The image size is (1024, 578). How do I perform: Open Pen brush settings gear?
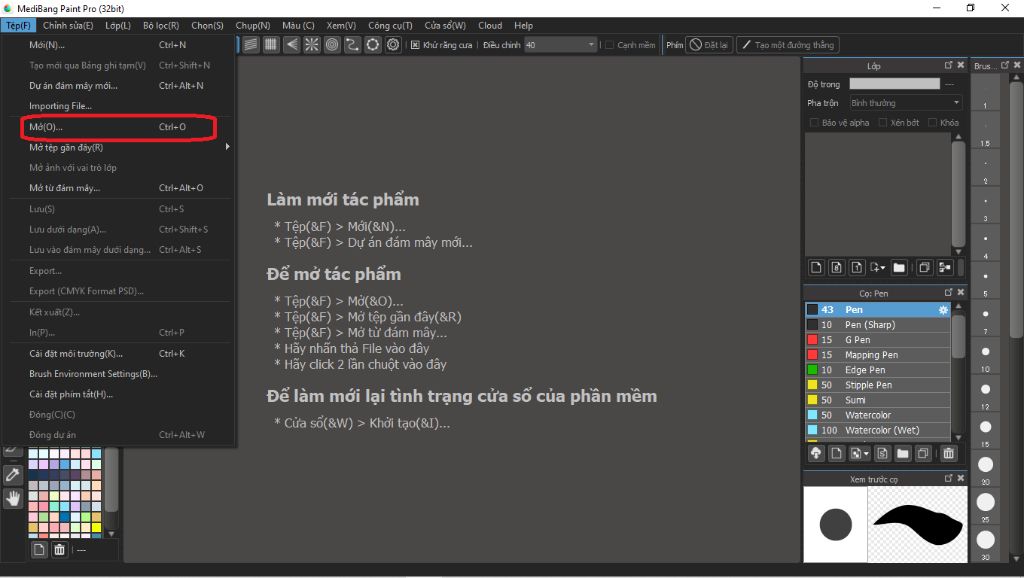click(943, 310)
